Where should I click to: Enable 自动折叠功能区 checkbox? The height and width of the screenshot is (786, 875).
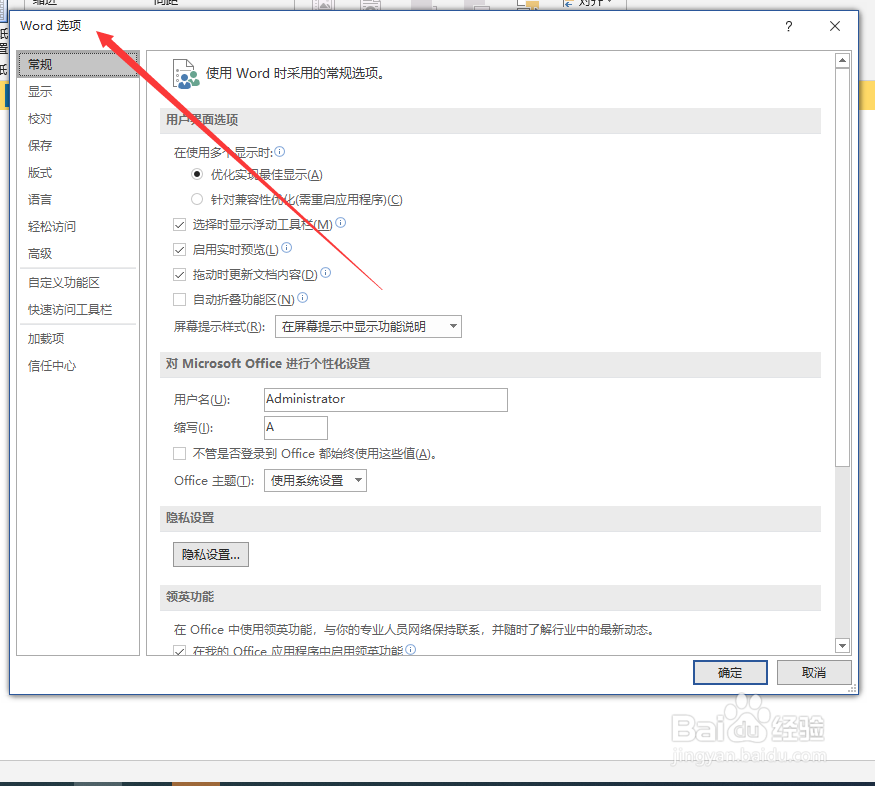[x=180, y=300]
